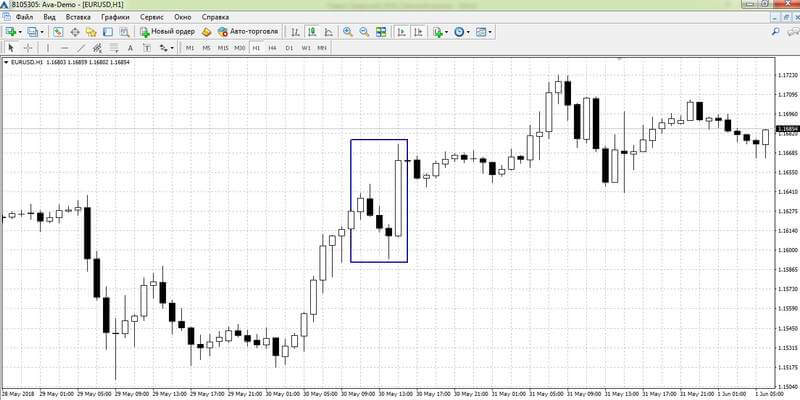Image resolution: width=800 pixels, height=400 pixels.
Task: Zoom out with magnifier minus icon
Action: pyautogui.click(x=364, y=32)
